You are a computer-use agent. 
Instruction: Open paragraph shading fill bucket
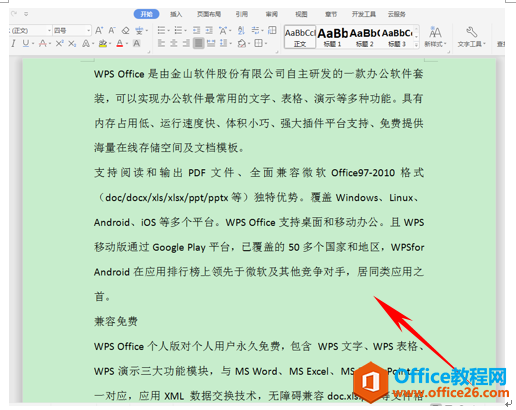(x=241, y=43)
